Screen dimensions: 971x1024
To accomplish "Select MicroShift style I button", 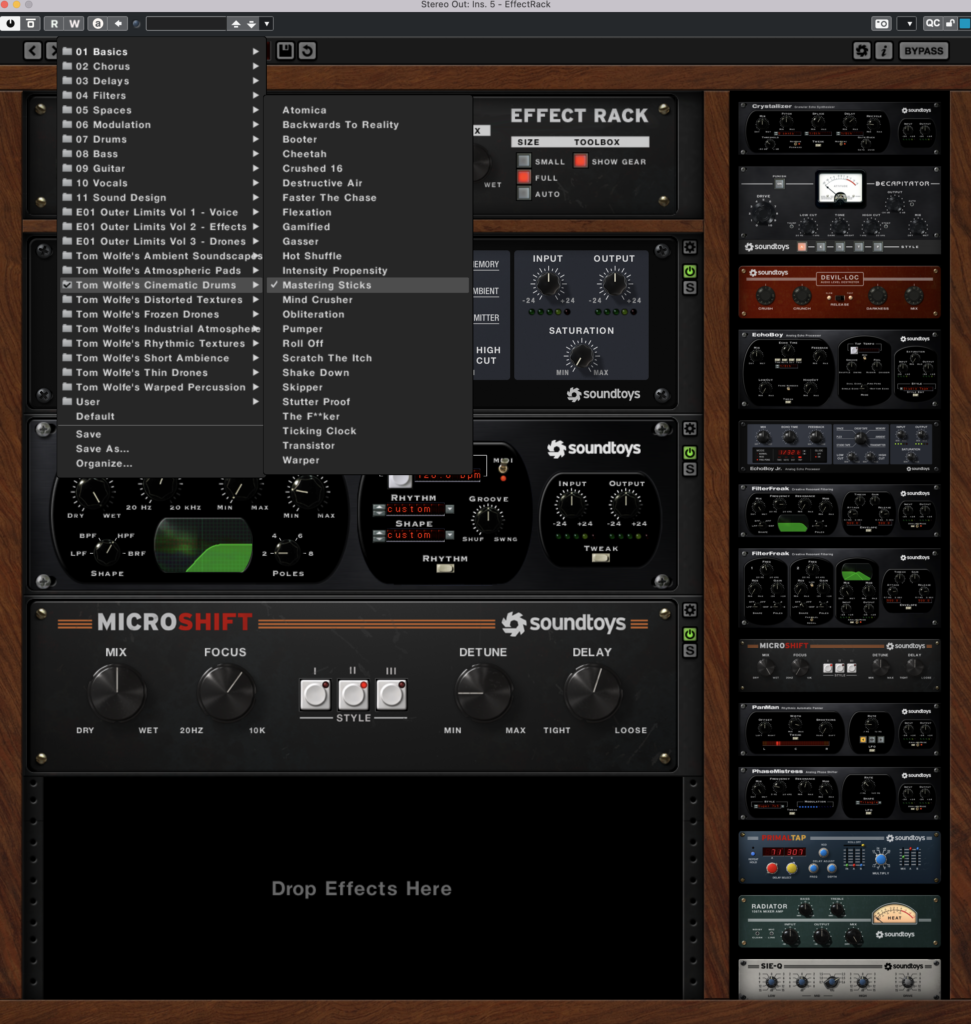I will (x=315, y=695).
